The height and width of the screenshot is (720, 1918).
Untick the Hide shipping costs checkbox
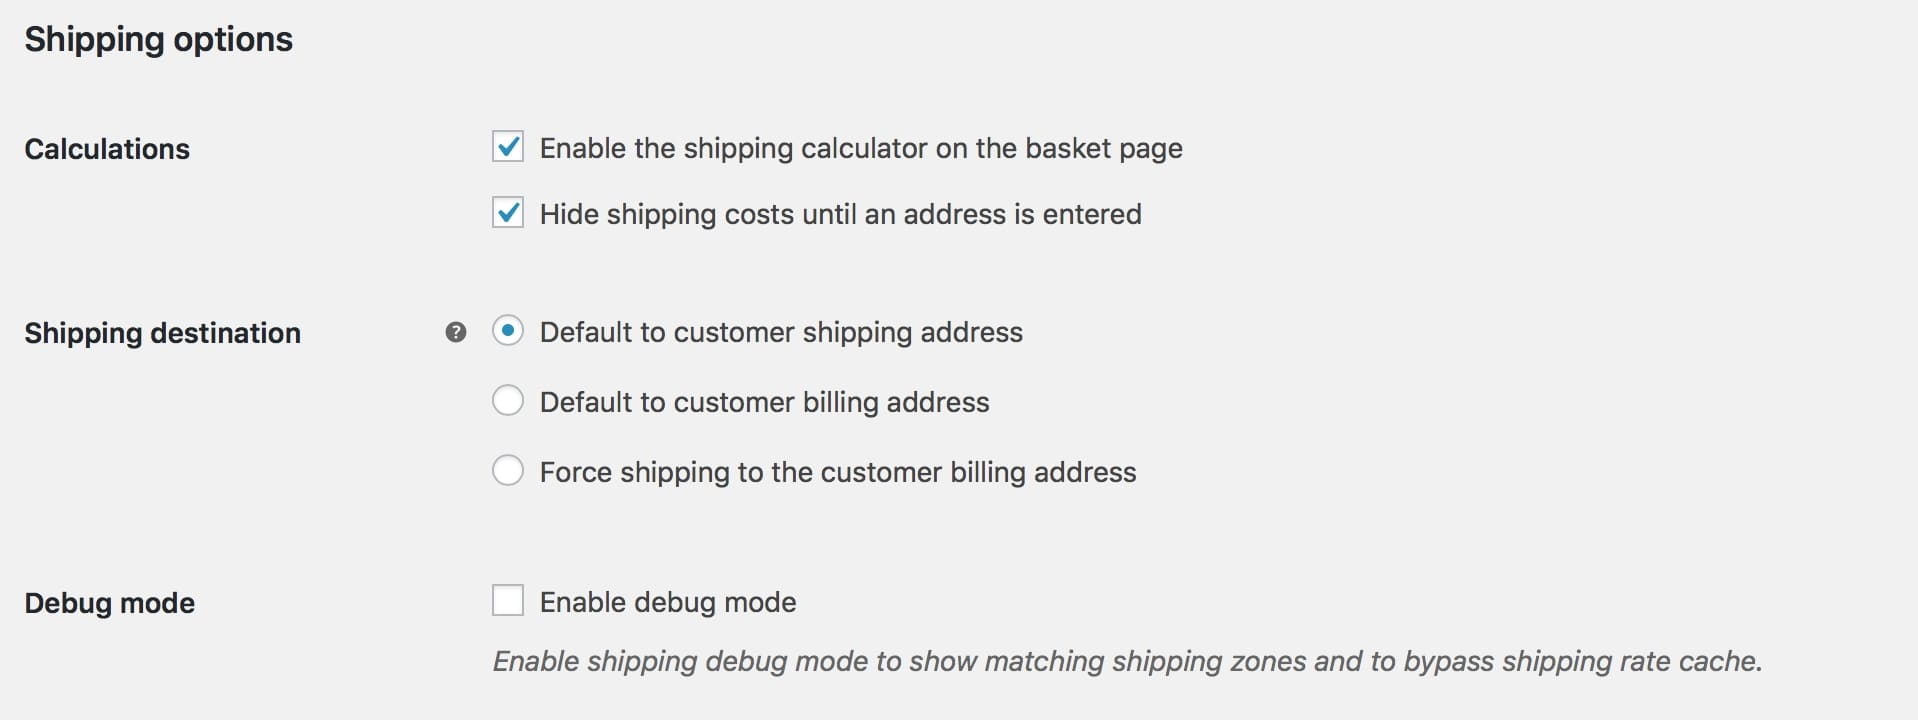(x=508, y=213)
